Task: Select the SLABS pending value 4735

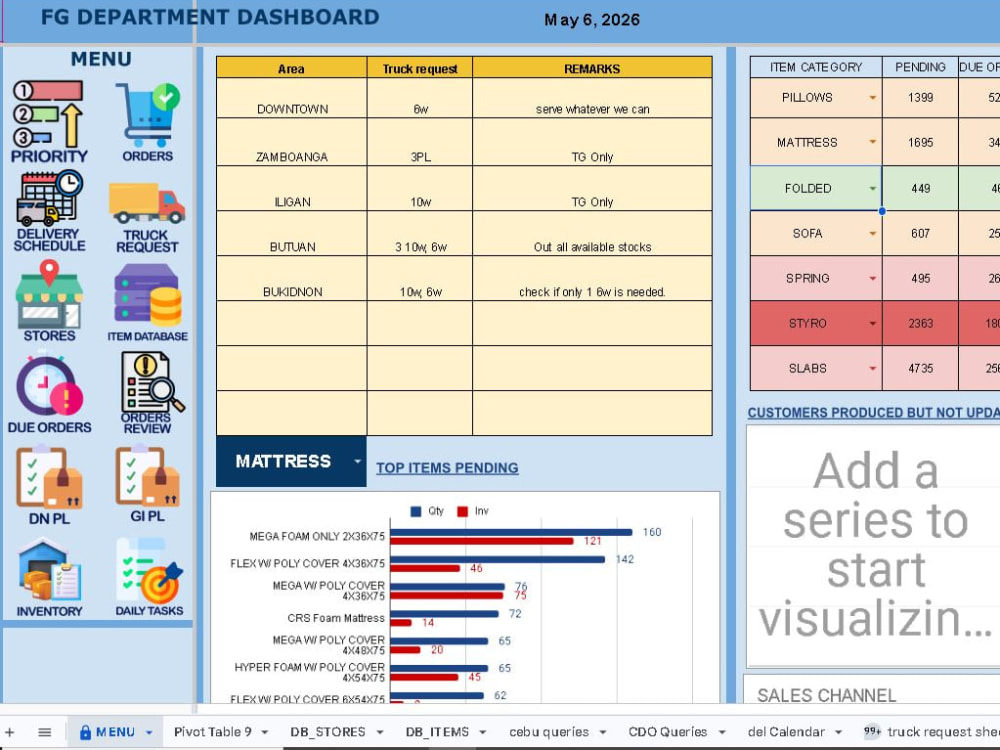Action: [x=920, y=368]
